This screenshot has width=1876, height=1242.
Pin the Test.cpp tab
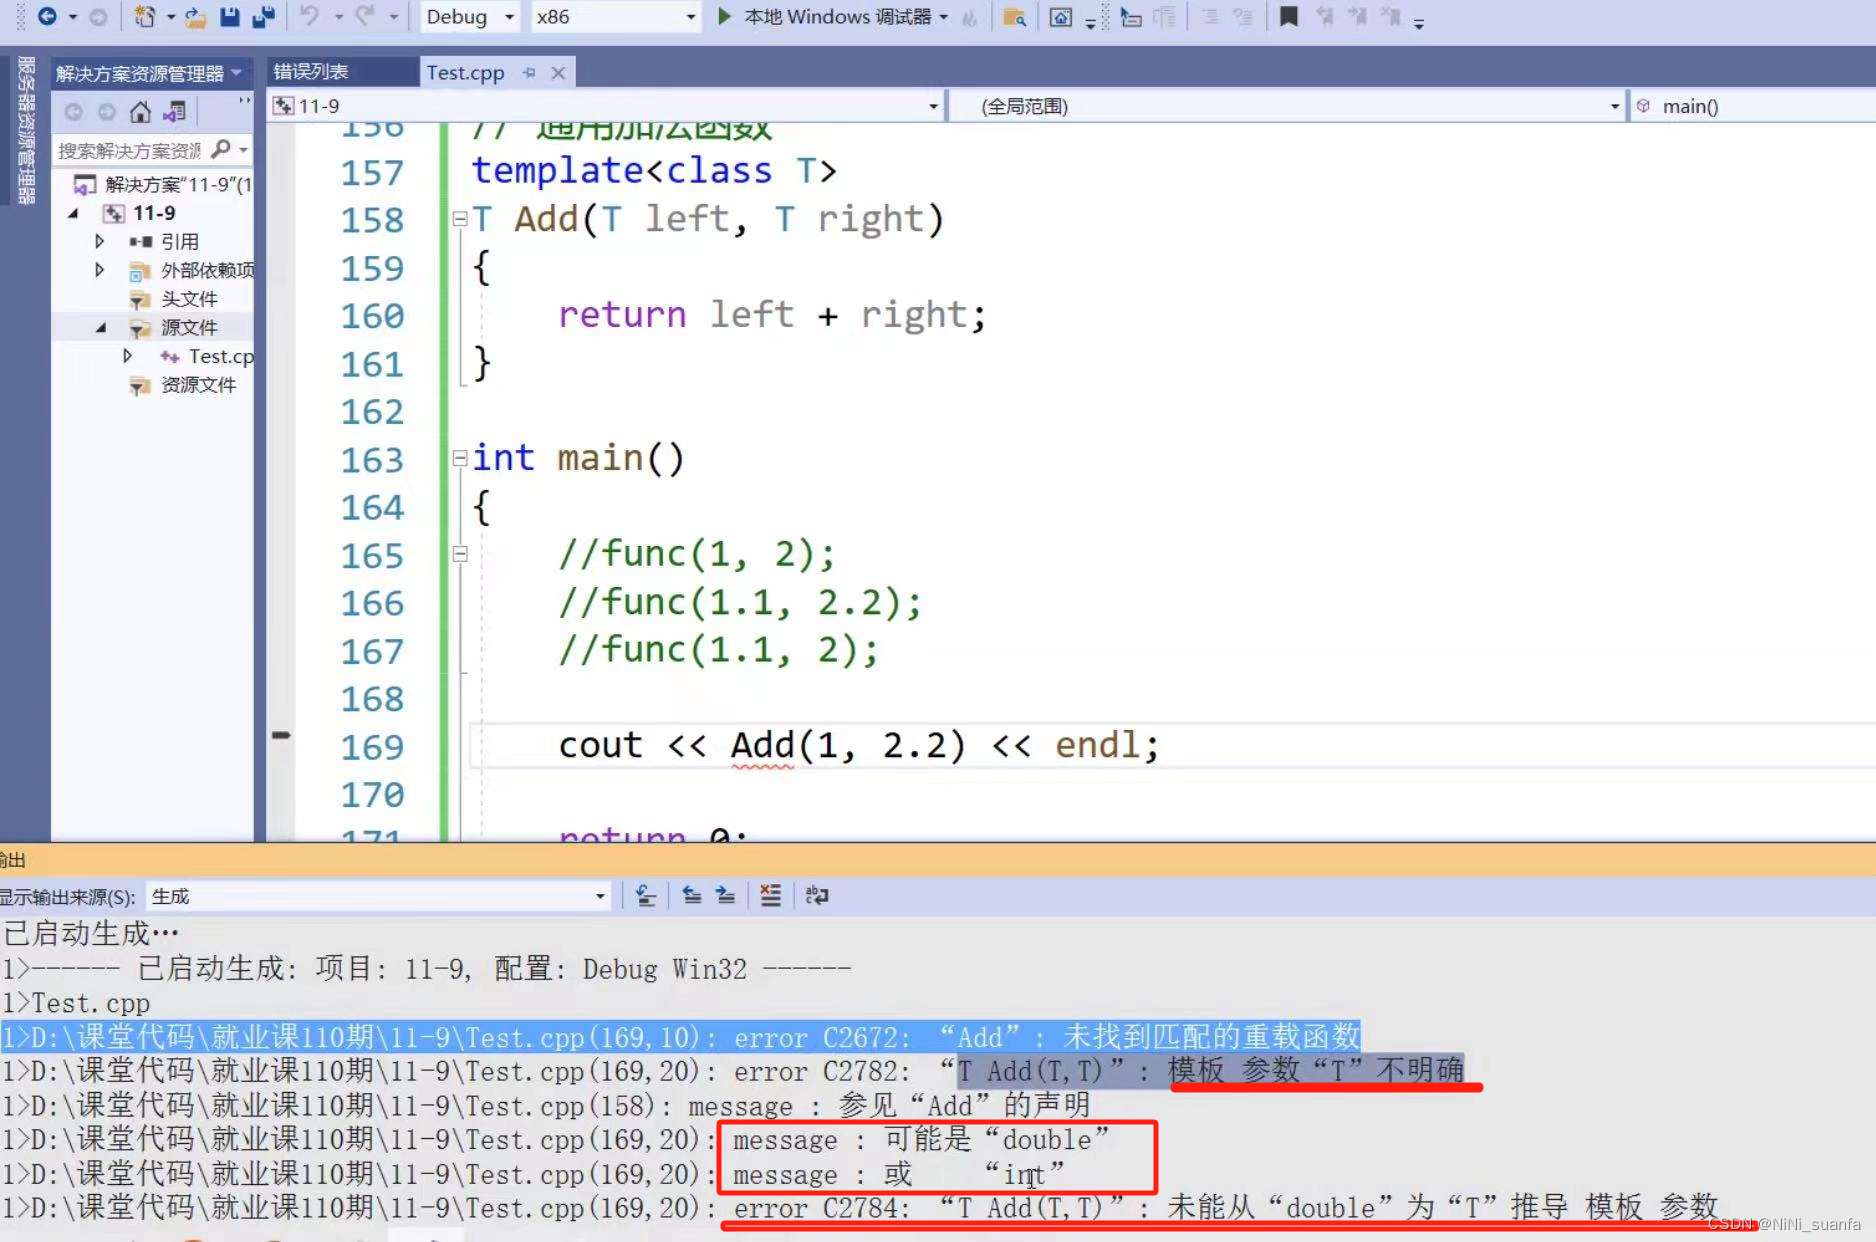[529, 73]
